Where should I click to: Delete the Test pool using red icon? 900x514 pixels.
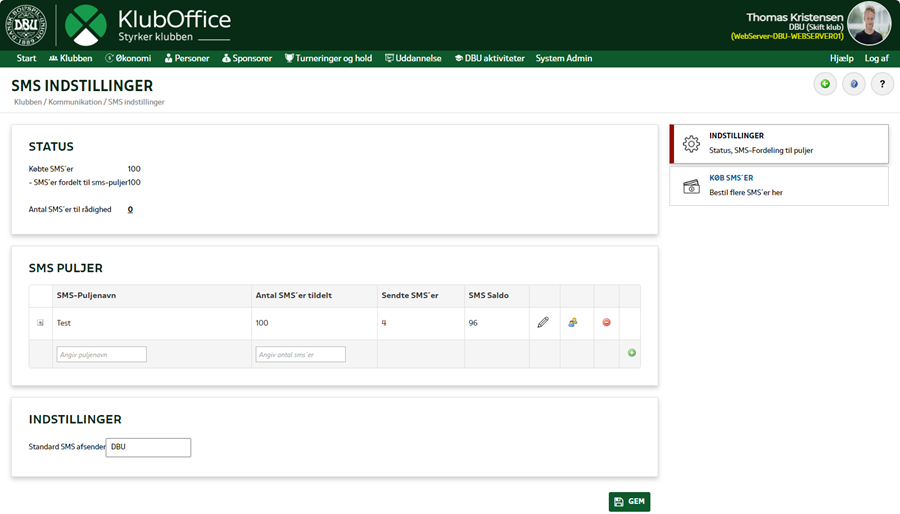[x=606, y=323]
